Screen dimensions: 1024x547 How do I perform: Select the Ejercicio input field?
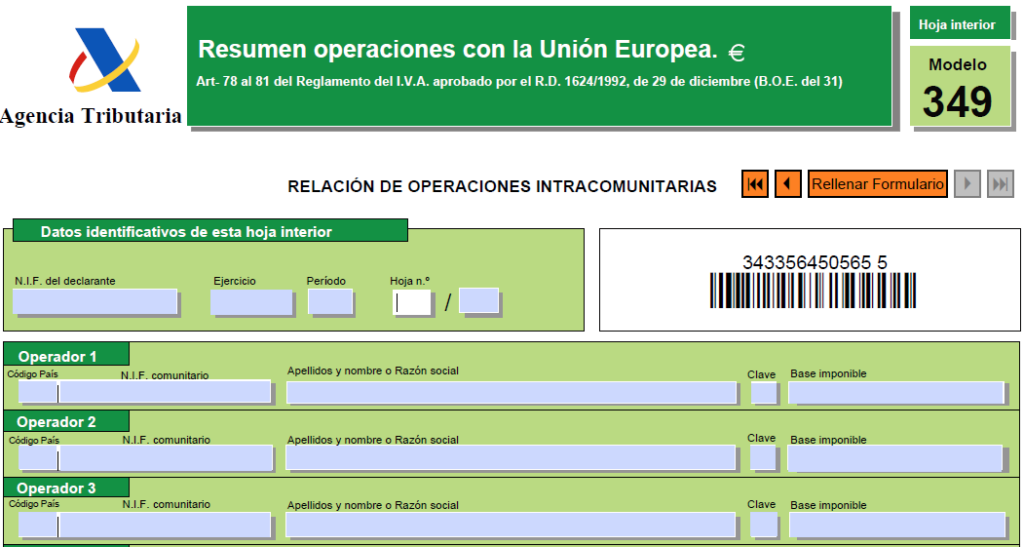point(251,303)
